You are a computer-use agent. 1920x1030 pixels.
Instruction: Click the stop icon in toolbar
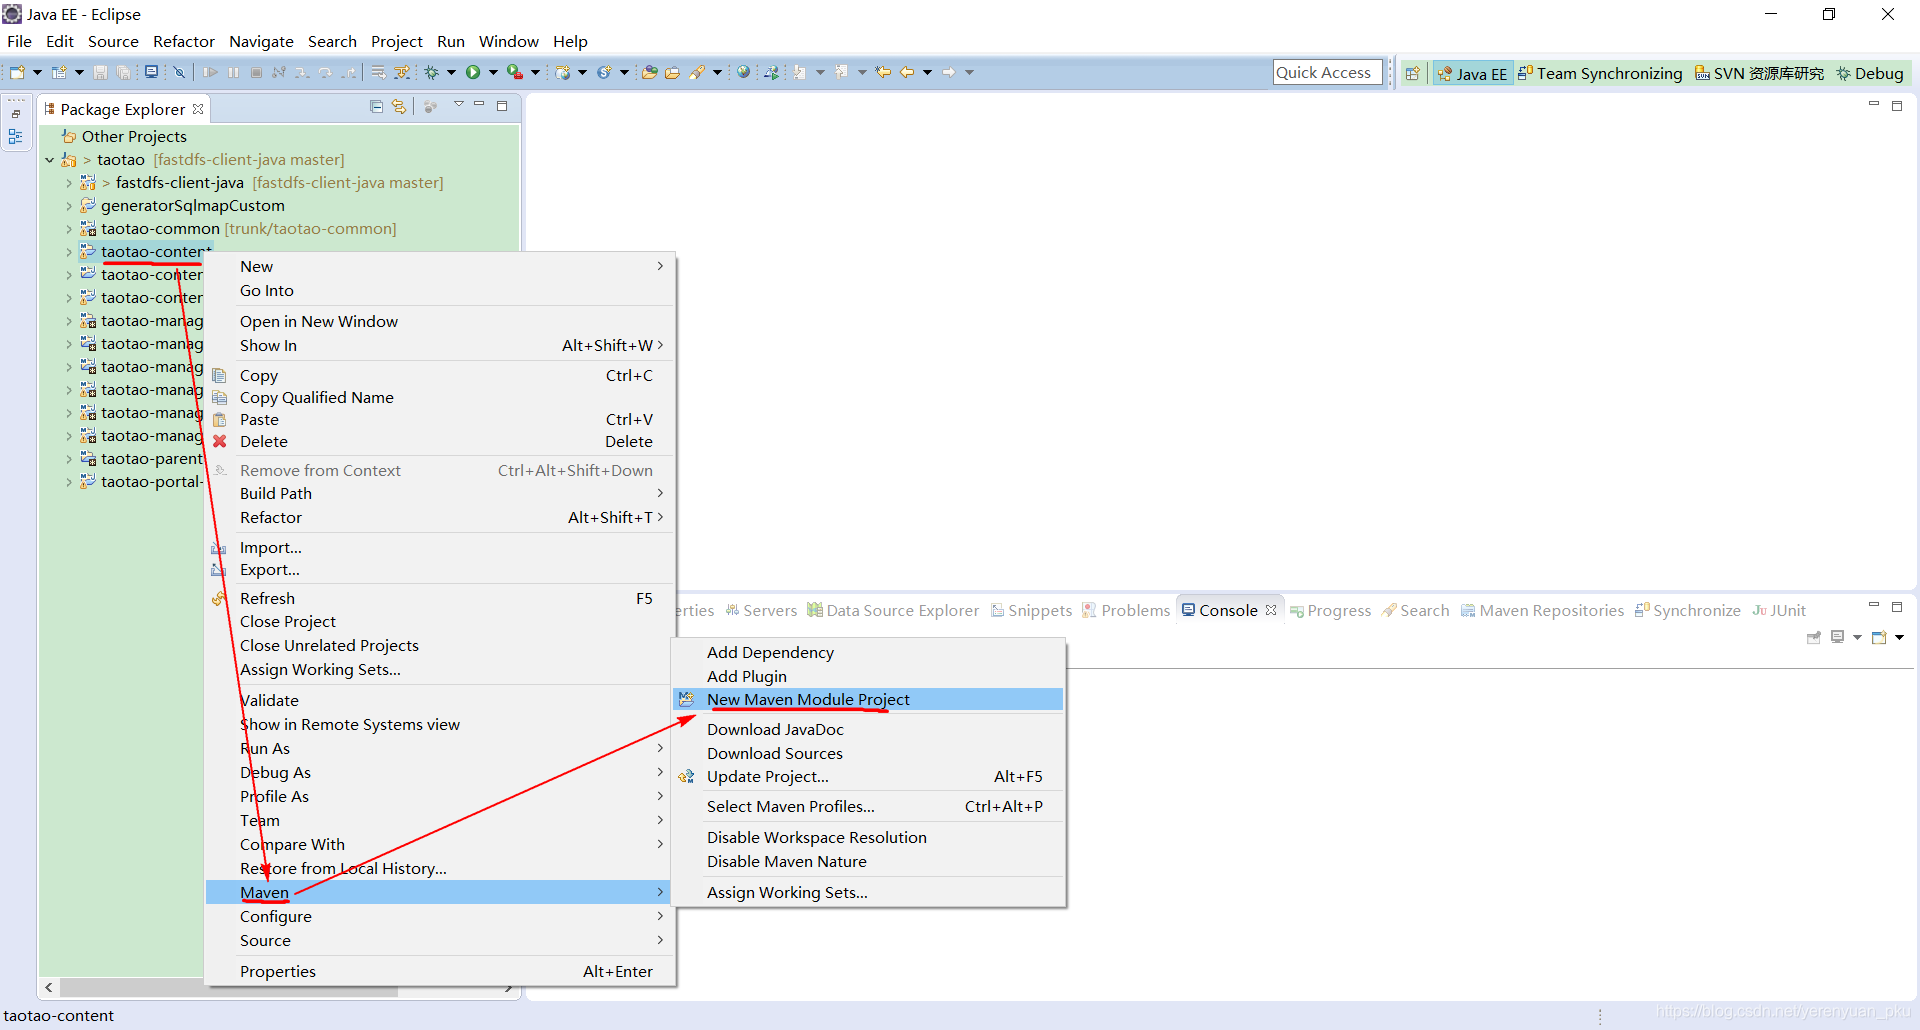[256, 72]
